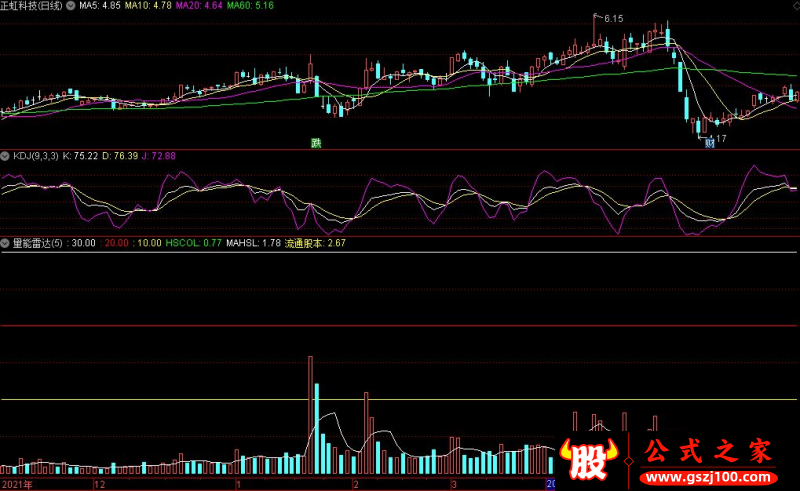
Task: Click the KDJ(9,3,3) parameter label
Action: [x=36, y=156]
